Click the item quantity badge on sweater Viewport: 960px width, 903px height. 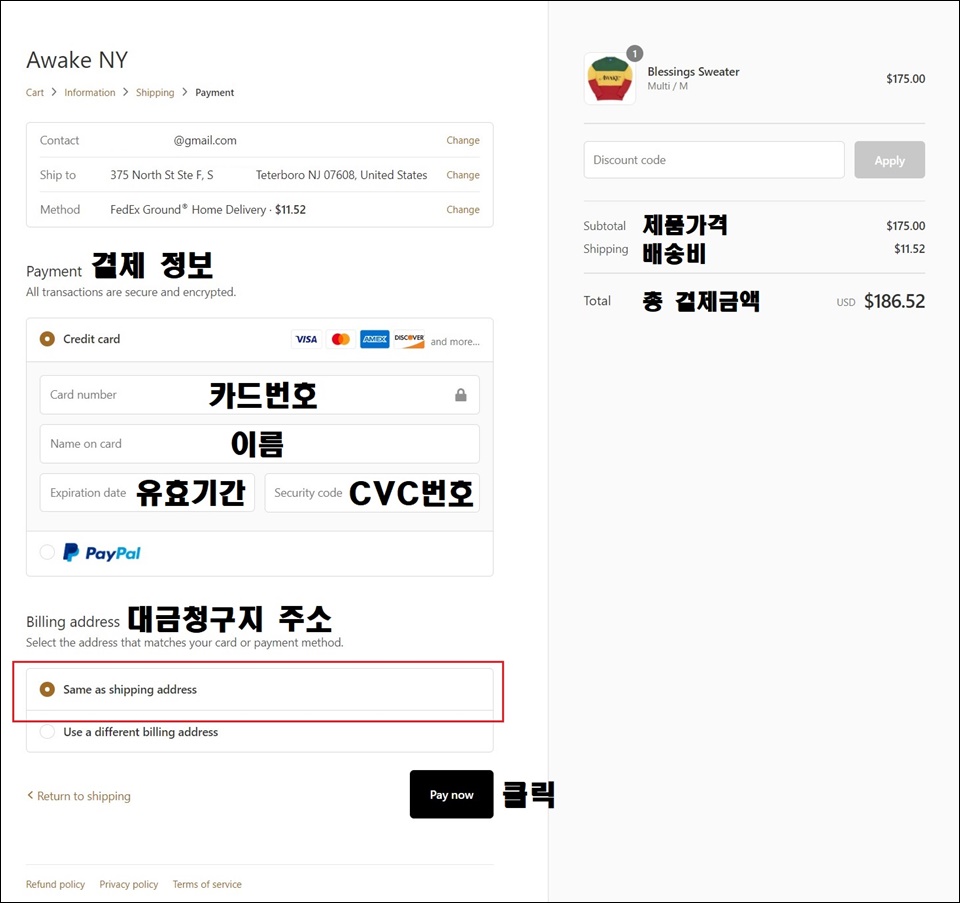click(635, 54)
